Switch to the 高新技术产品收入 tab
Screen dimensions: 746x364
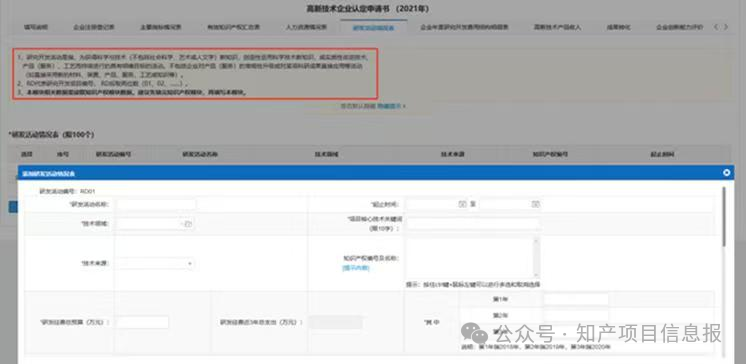(558, 28)
